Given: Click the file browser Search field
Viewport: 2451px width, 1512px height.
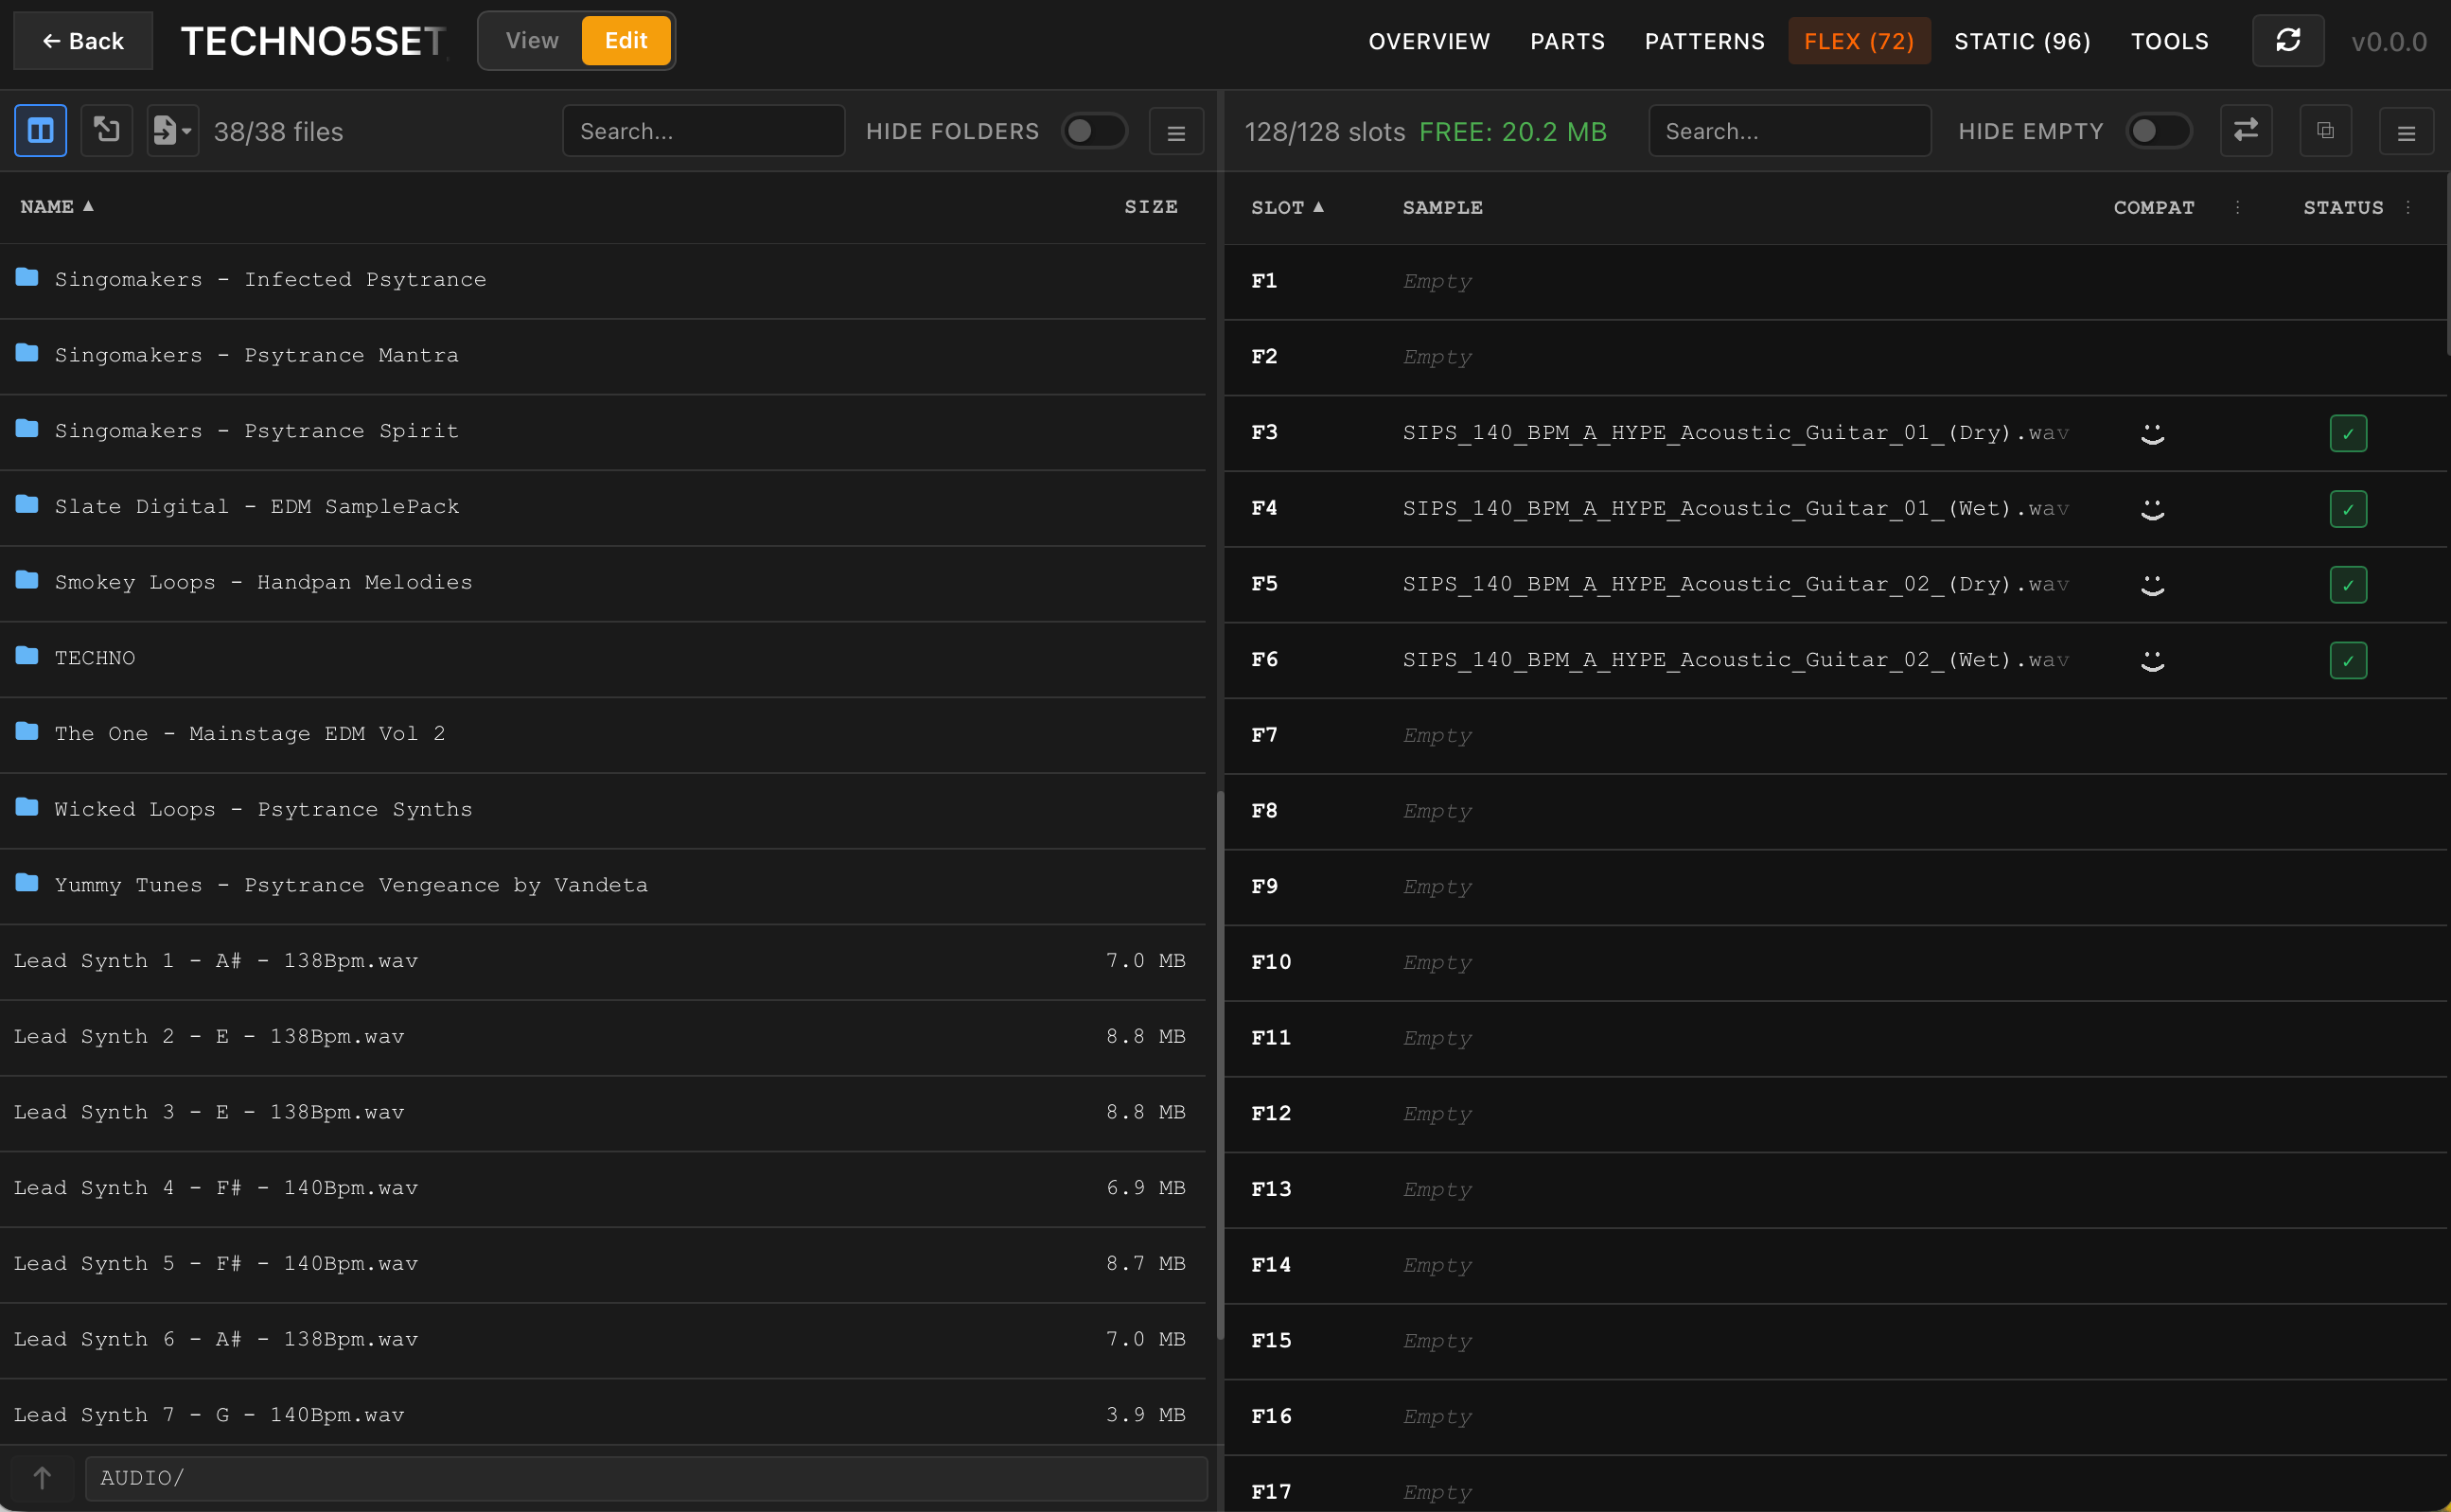Looking at the screenshot, I should 704,131.
